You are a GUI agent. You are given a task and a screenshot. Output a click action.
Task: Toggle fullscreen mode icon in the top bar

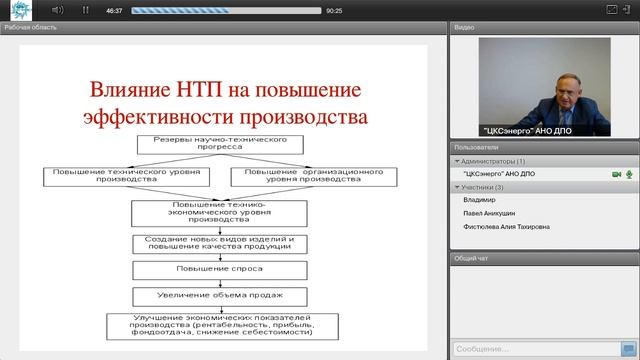coord(611,10)
